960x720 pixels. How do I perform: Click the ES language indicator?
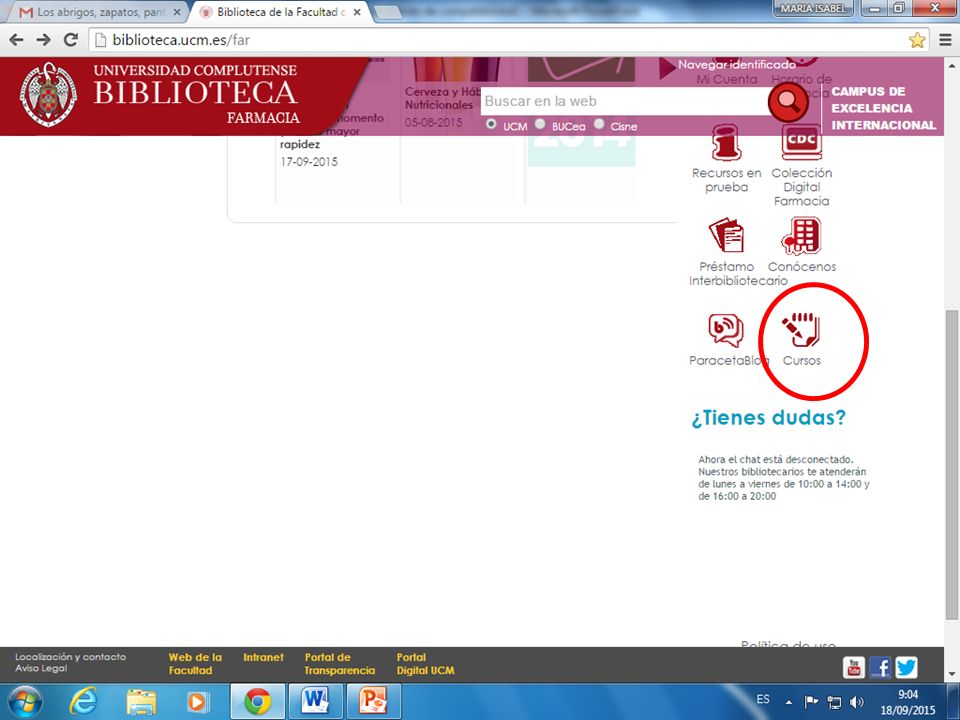tap(763, 699)
